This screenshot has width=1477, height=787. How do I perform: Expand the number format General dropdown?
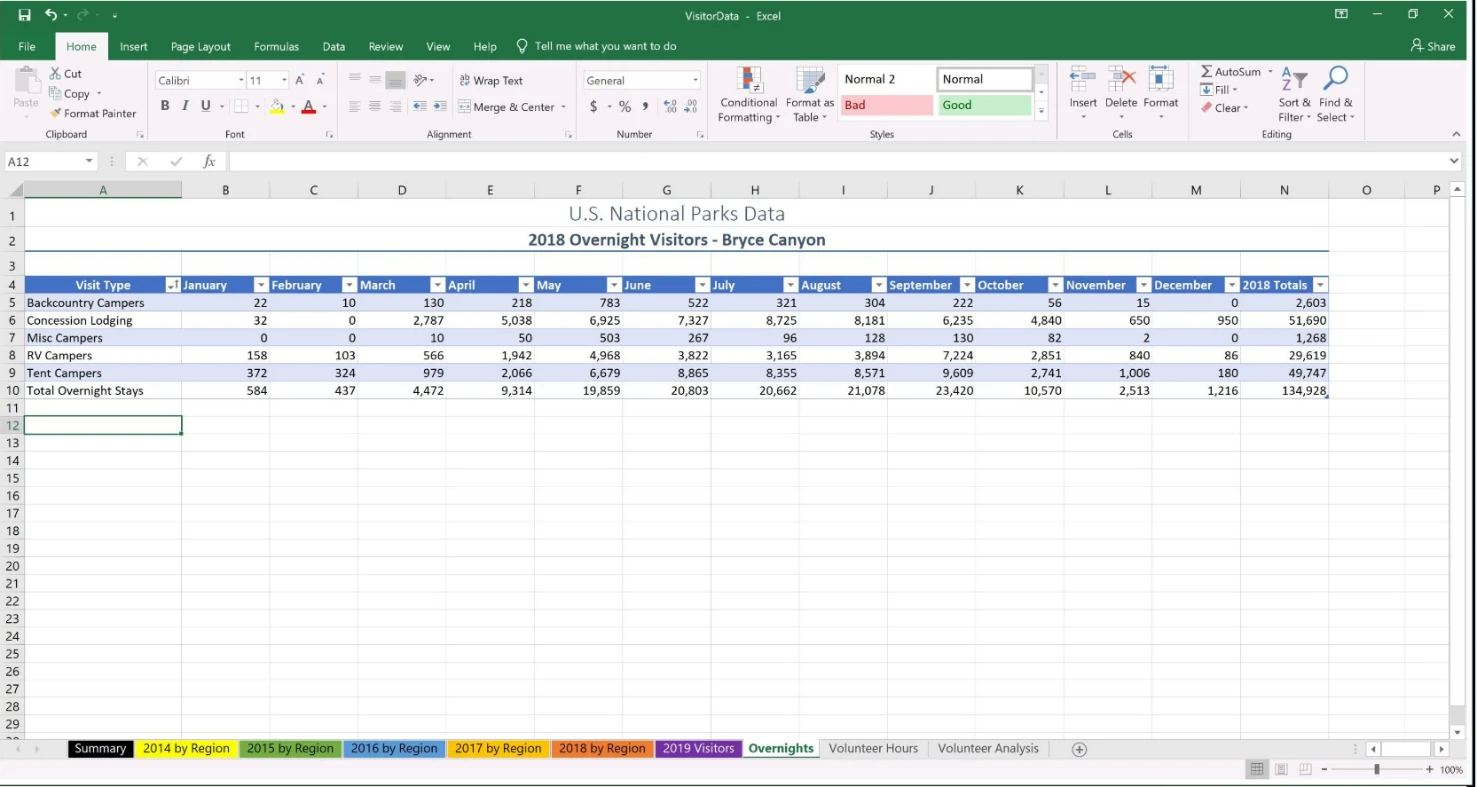695,81
